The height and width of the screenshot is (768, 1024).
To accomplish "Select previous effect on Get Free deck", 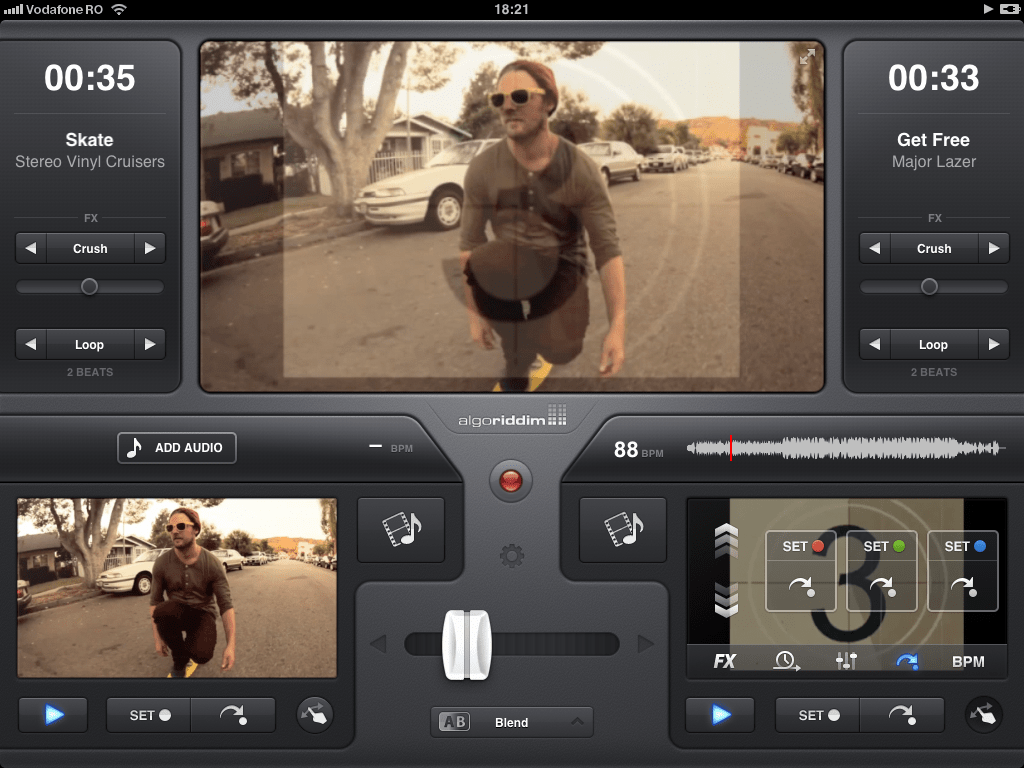I will point(874,248).
